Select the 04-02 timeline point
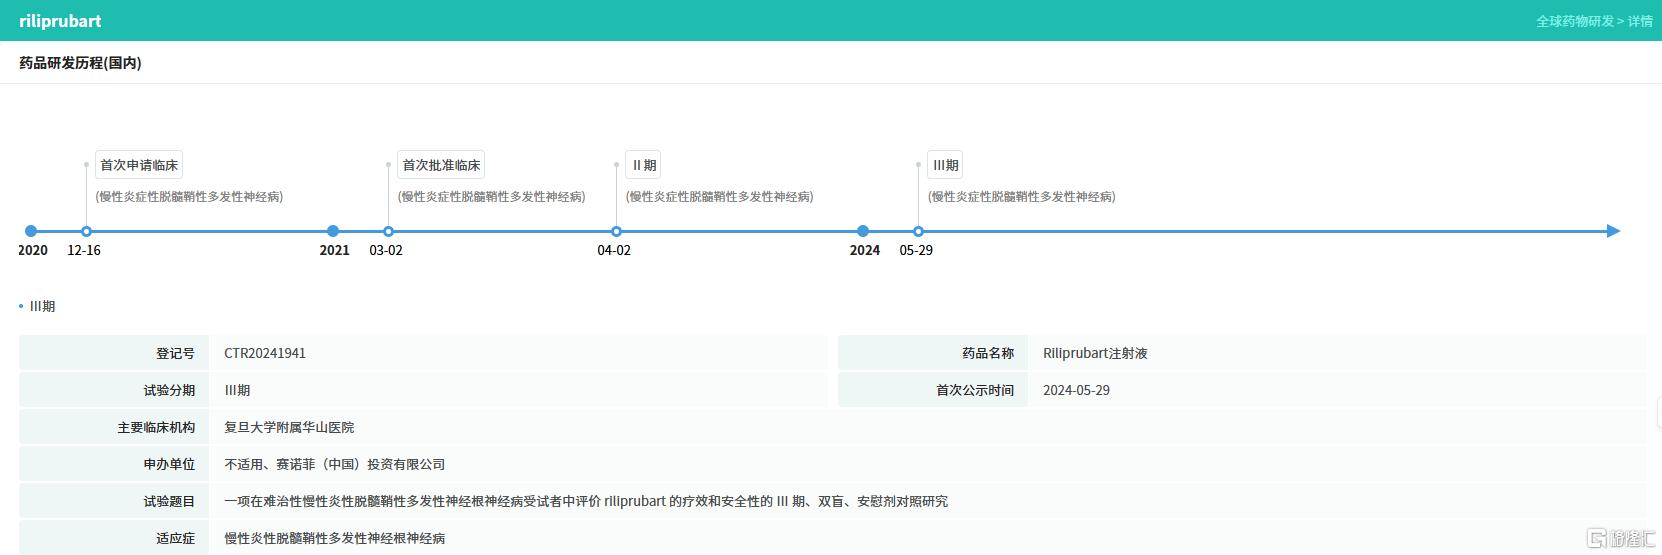Screen dimensions: 1662x555 point(616,231)
